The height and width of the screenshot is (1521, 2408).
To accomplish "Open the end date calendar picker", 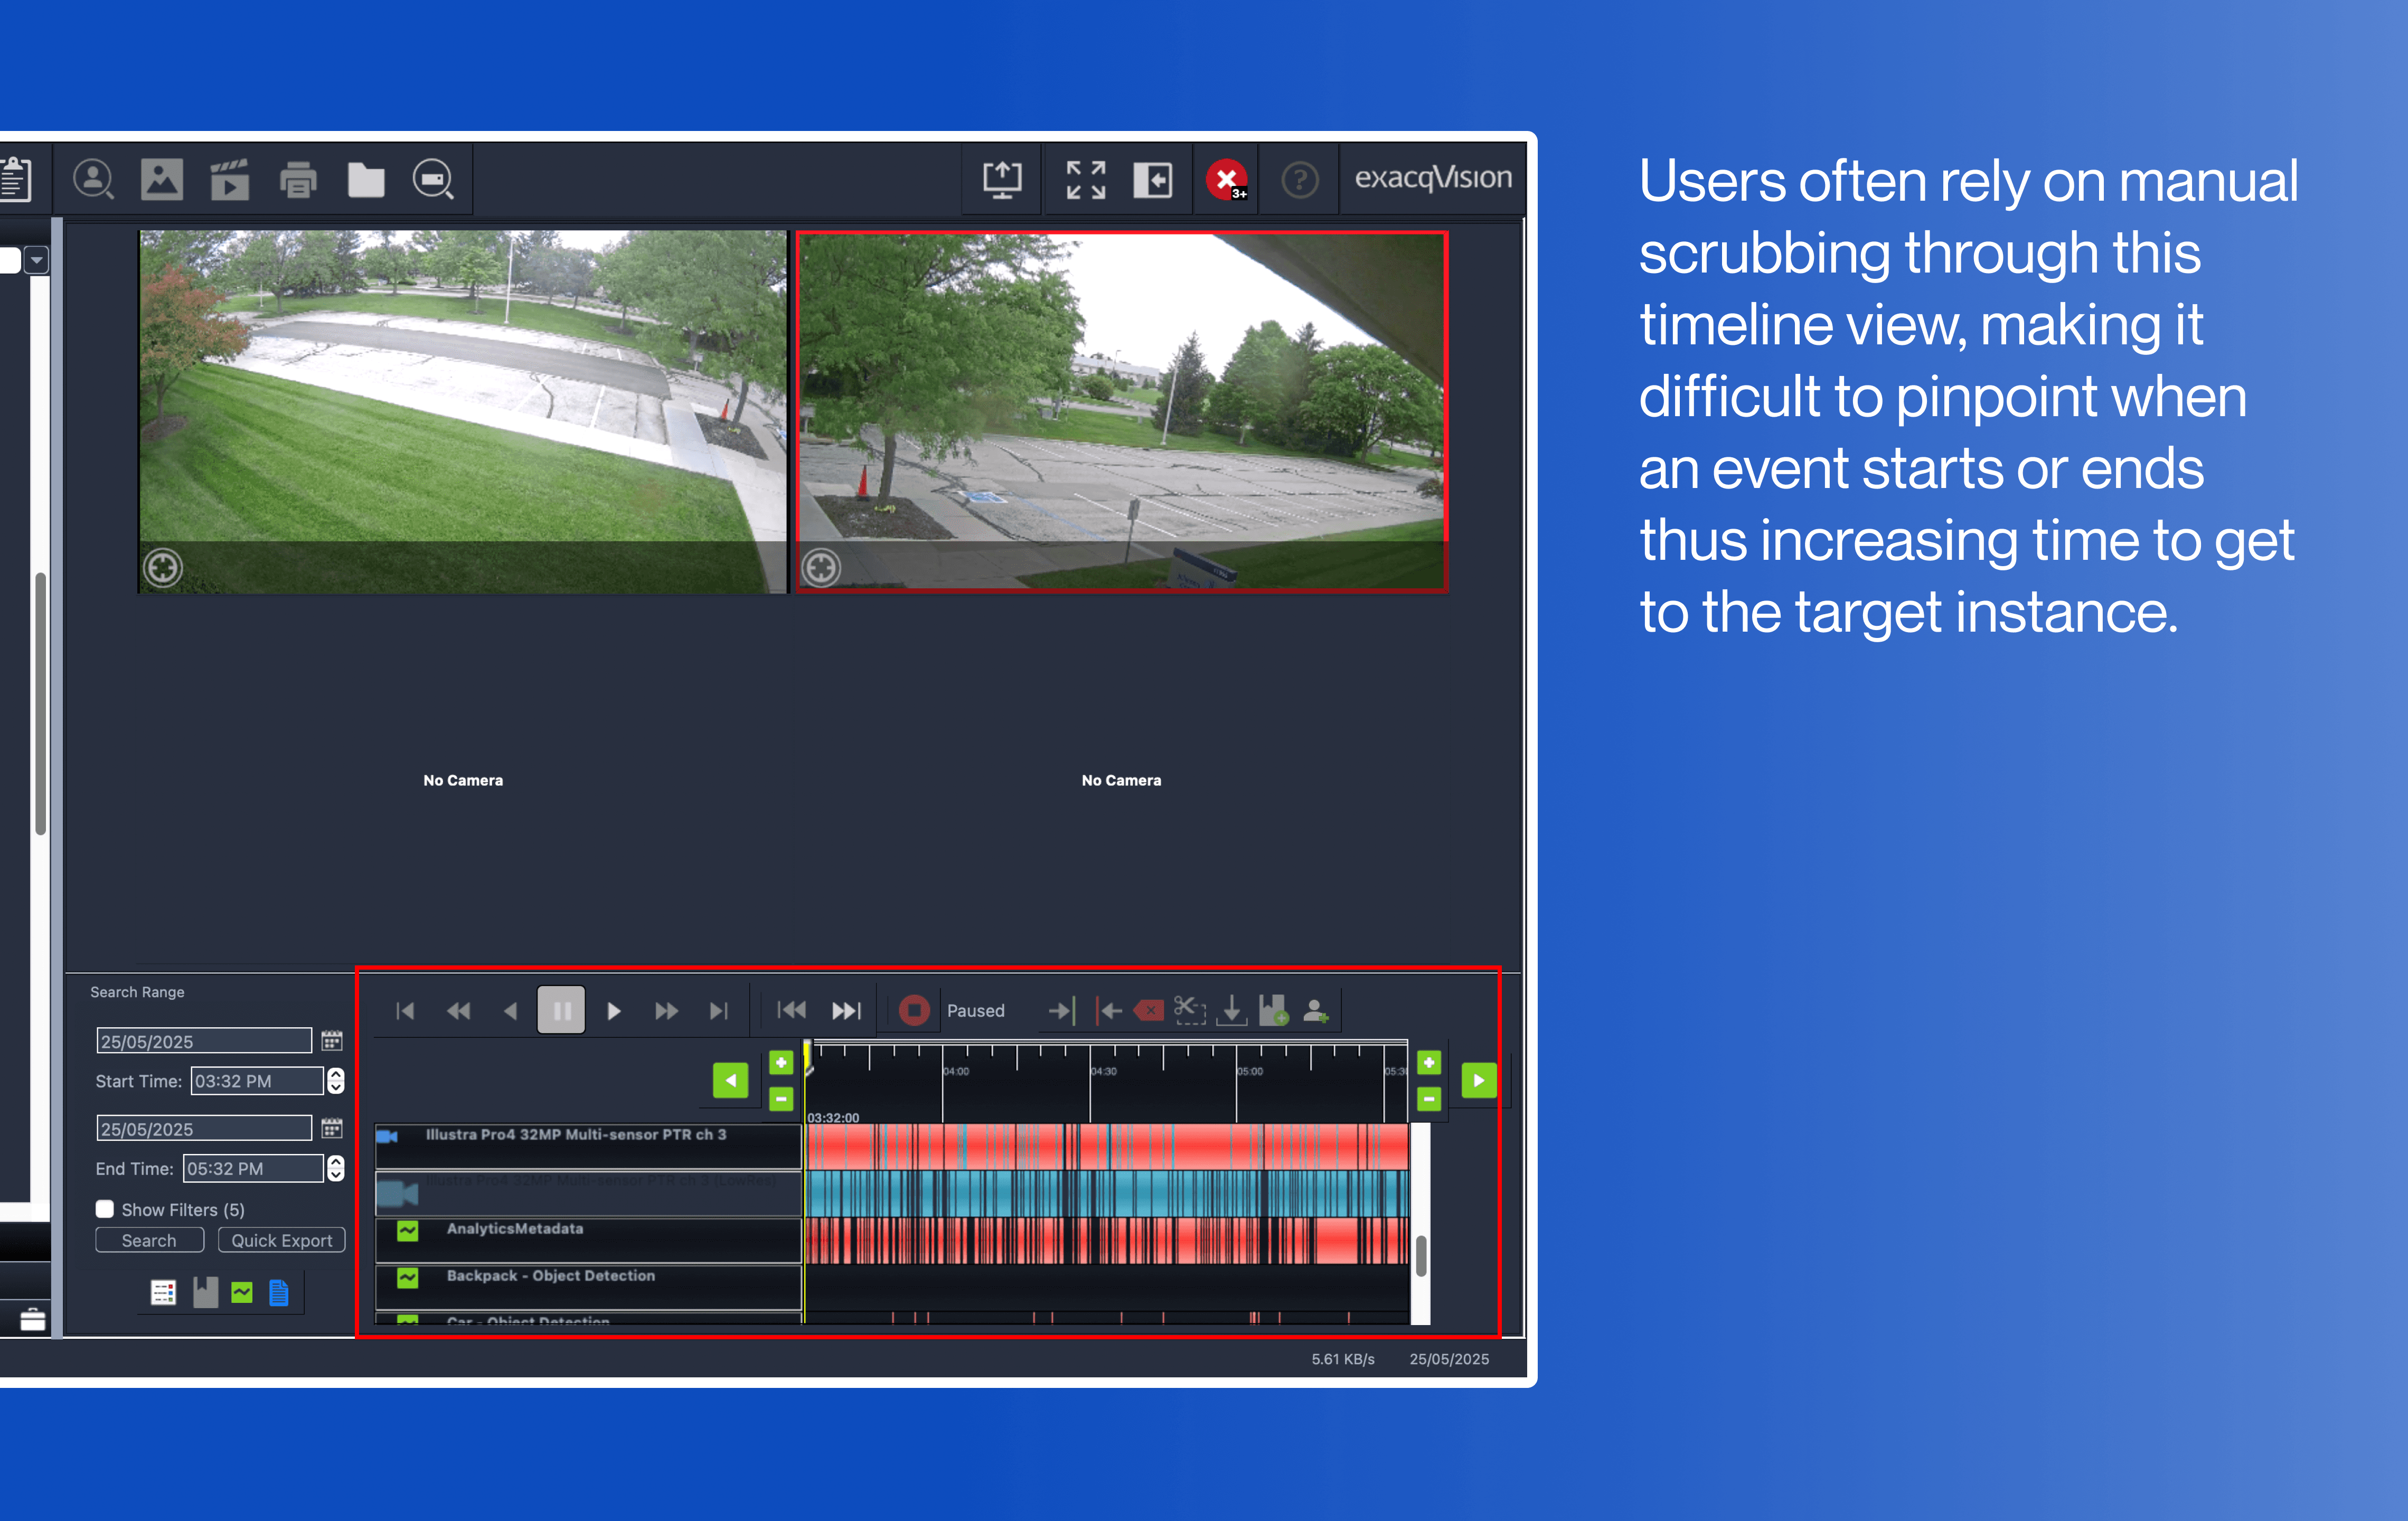I will [332, 1129].
